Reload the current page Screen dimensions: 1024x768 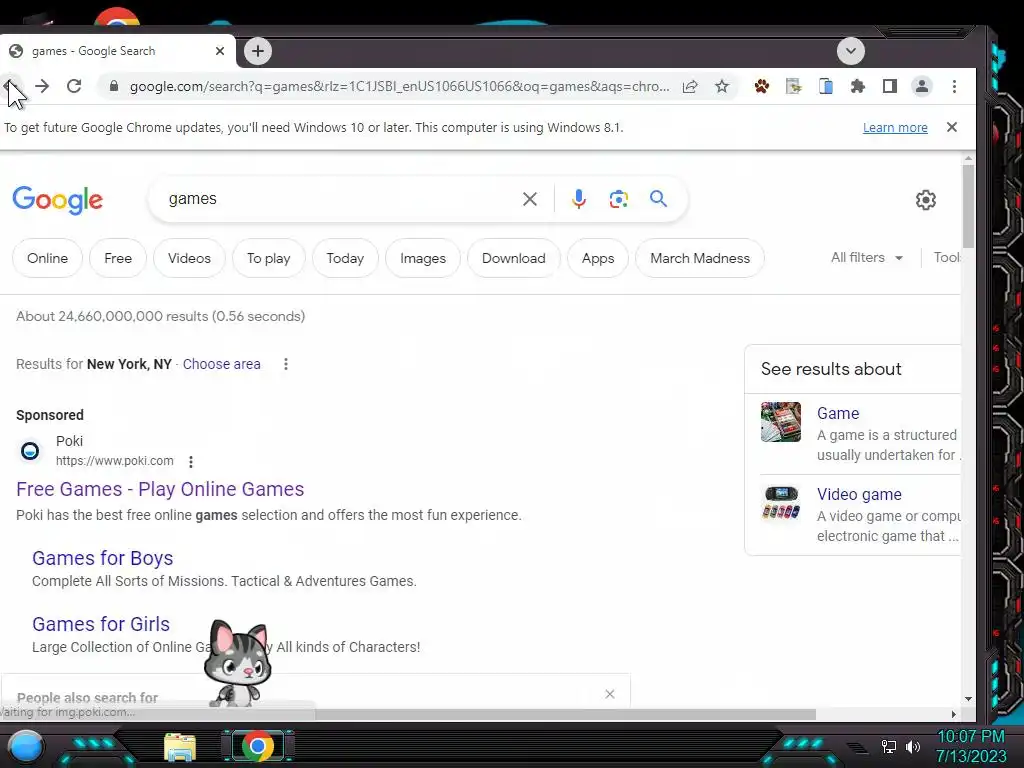74,86
